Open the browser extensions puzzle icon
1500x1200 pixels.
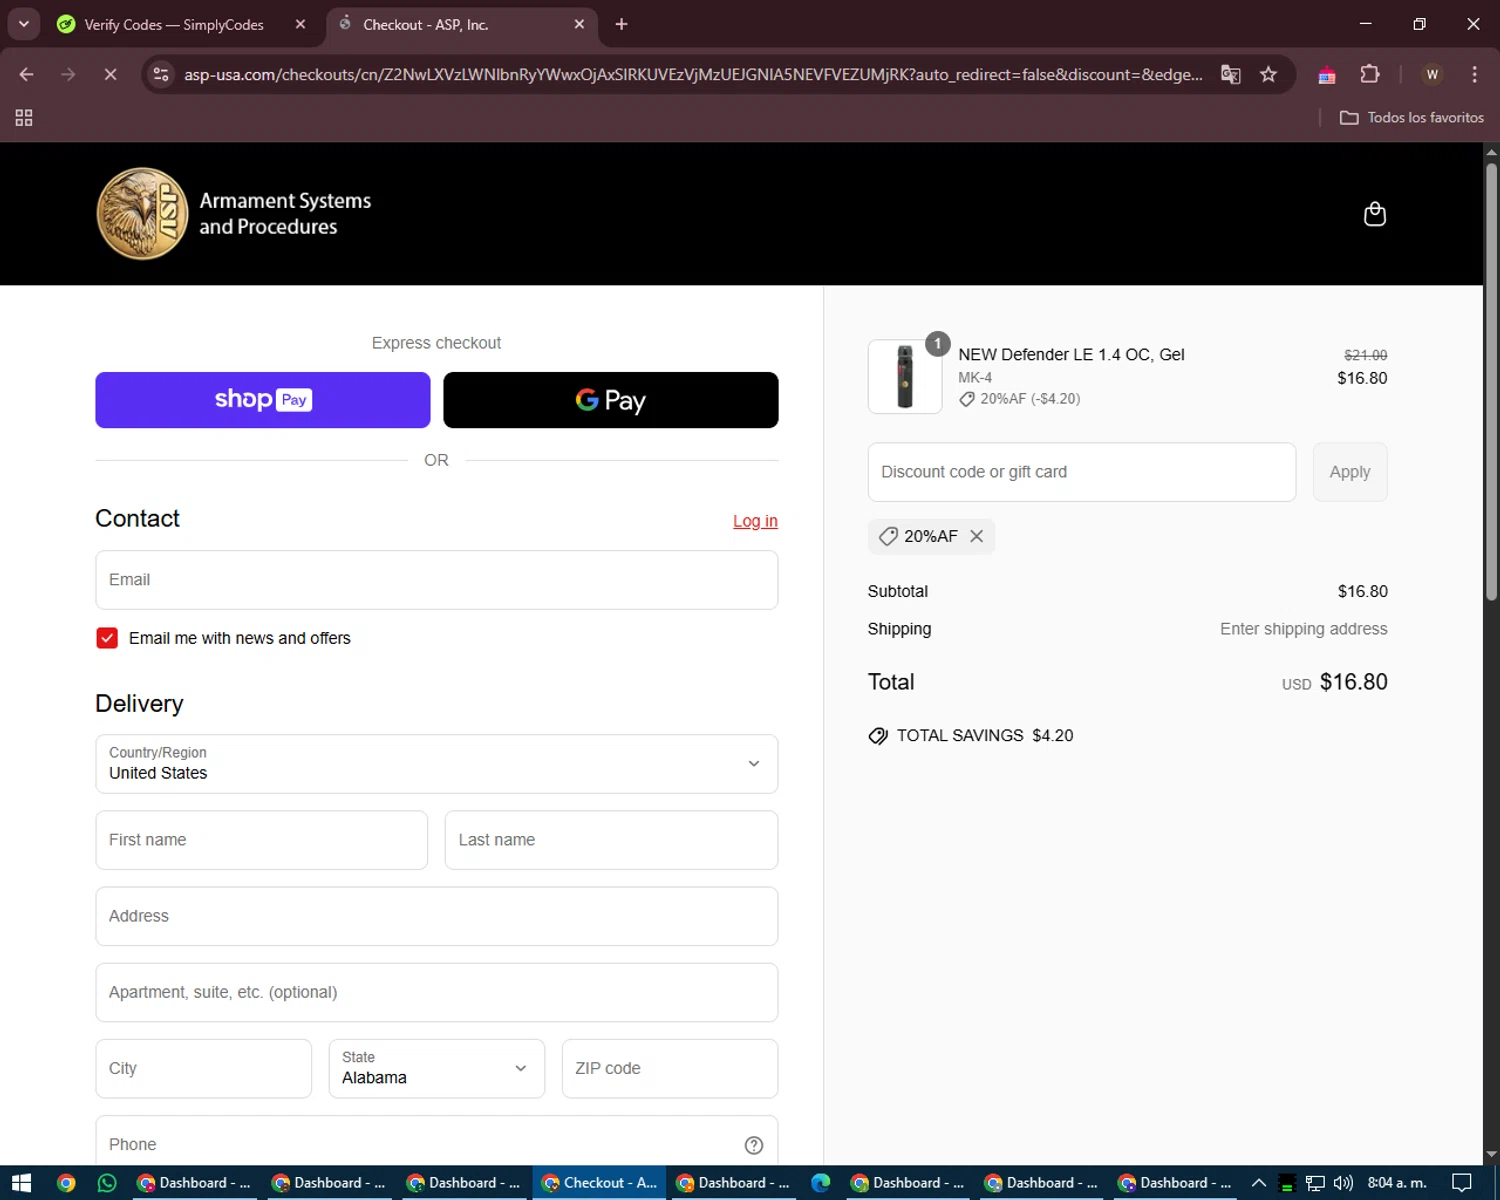(1370, 74)
